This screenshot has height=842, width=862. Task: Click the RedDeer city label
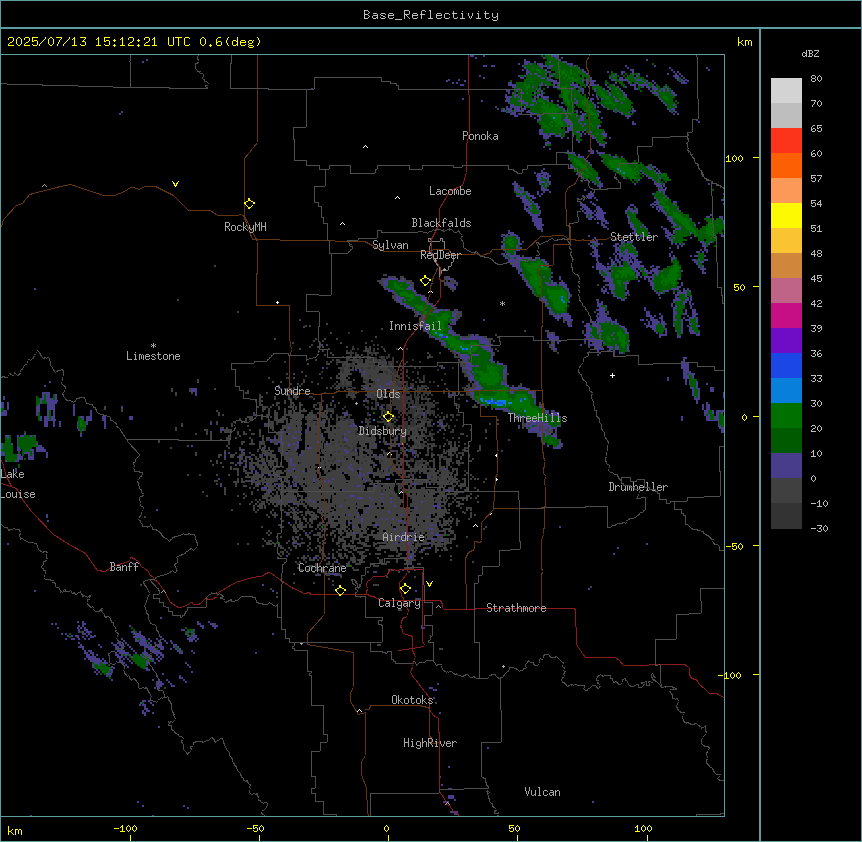(440, 255)
